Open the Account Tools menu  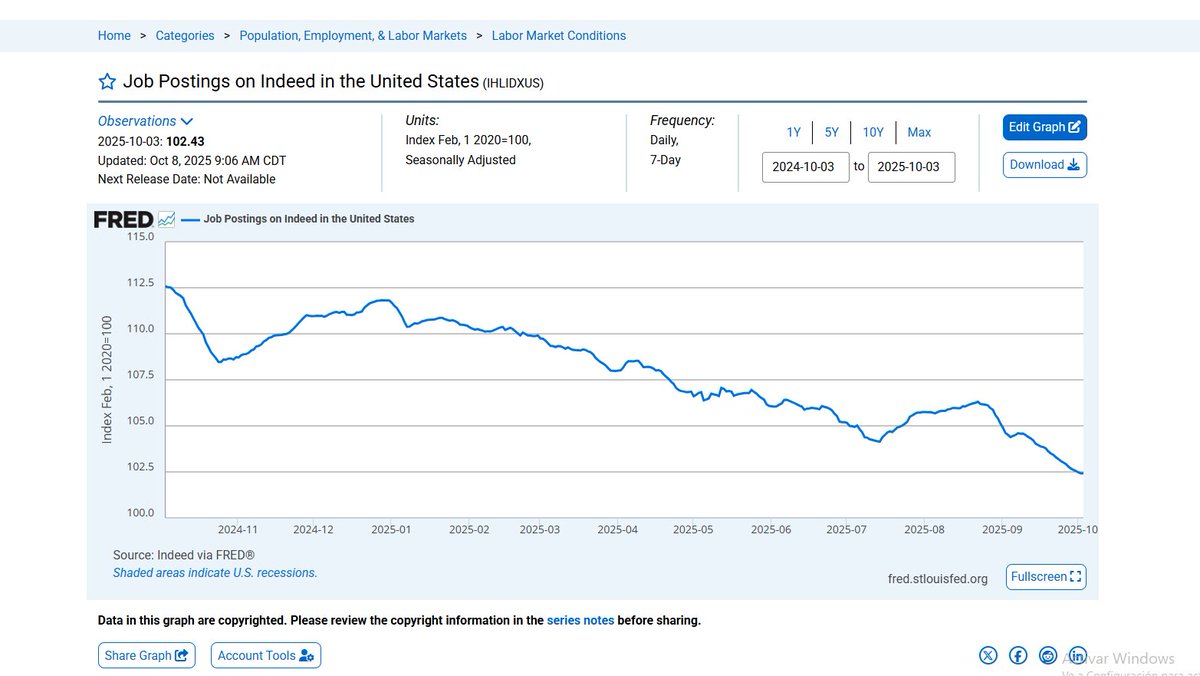pos(266,656)
